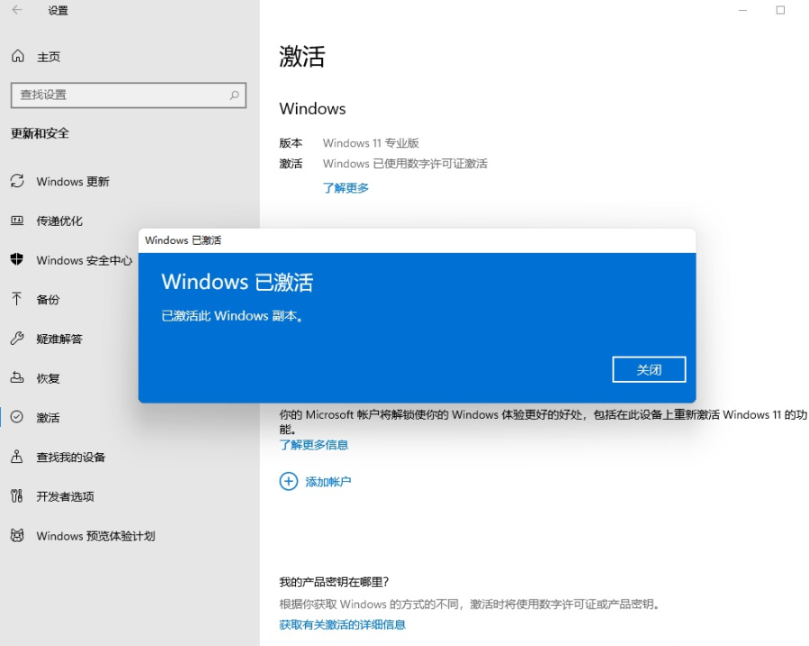Screen dimensions: 809x646
Task: Click the Backup upward arrow icon
Action: point(17,299)
